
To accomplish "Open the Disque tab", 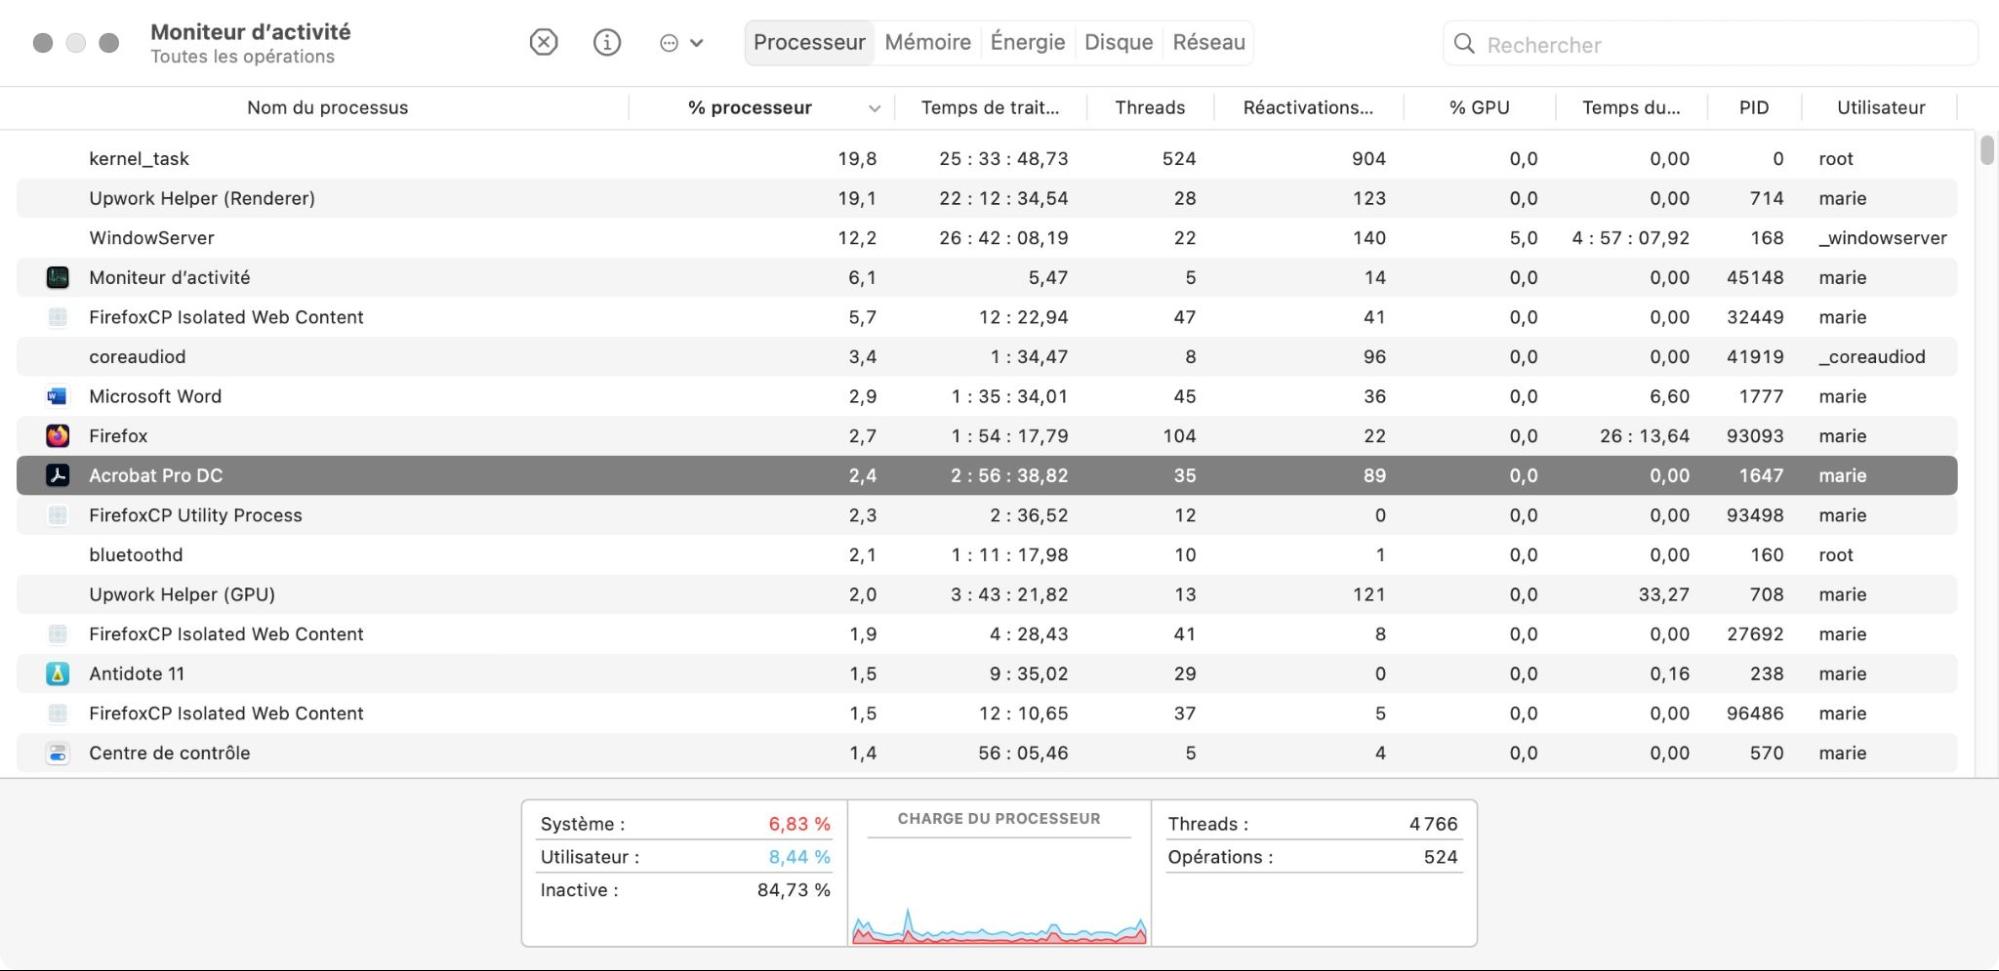I will (x=1118, y=42).
